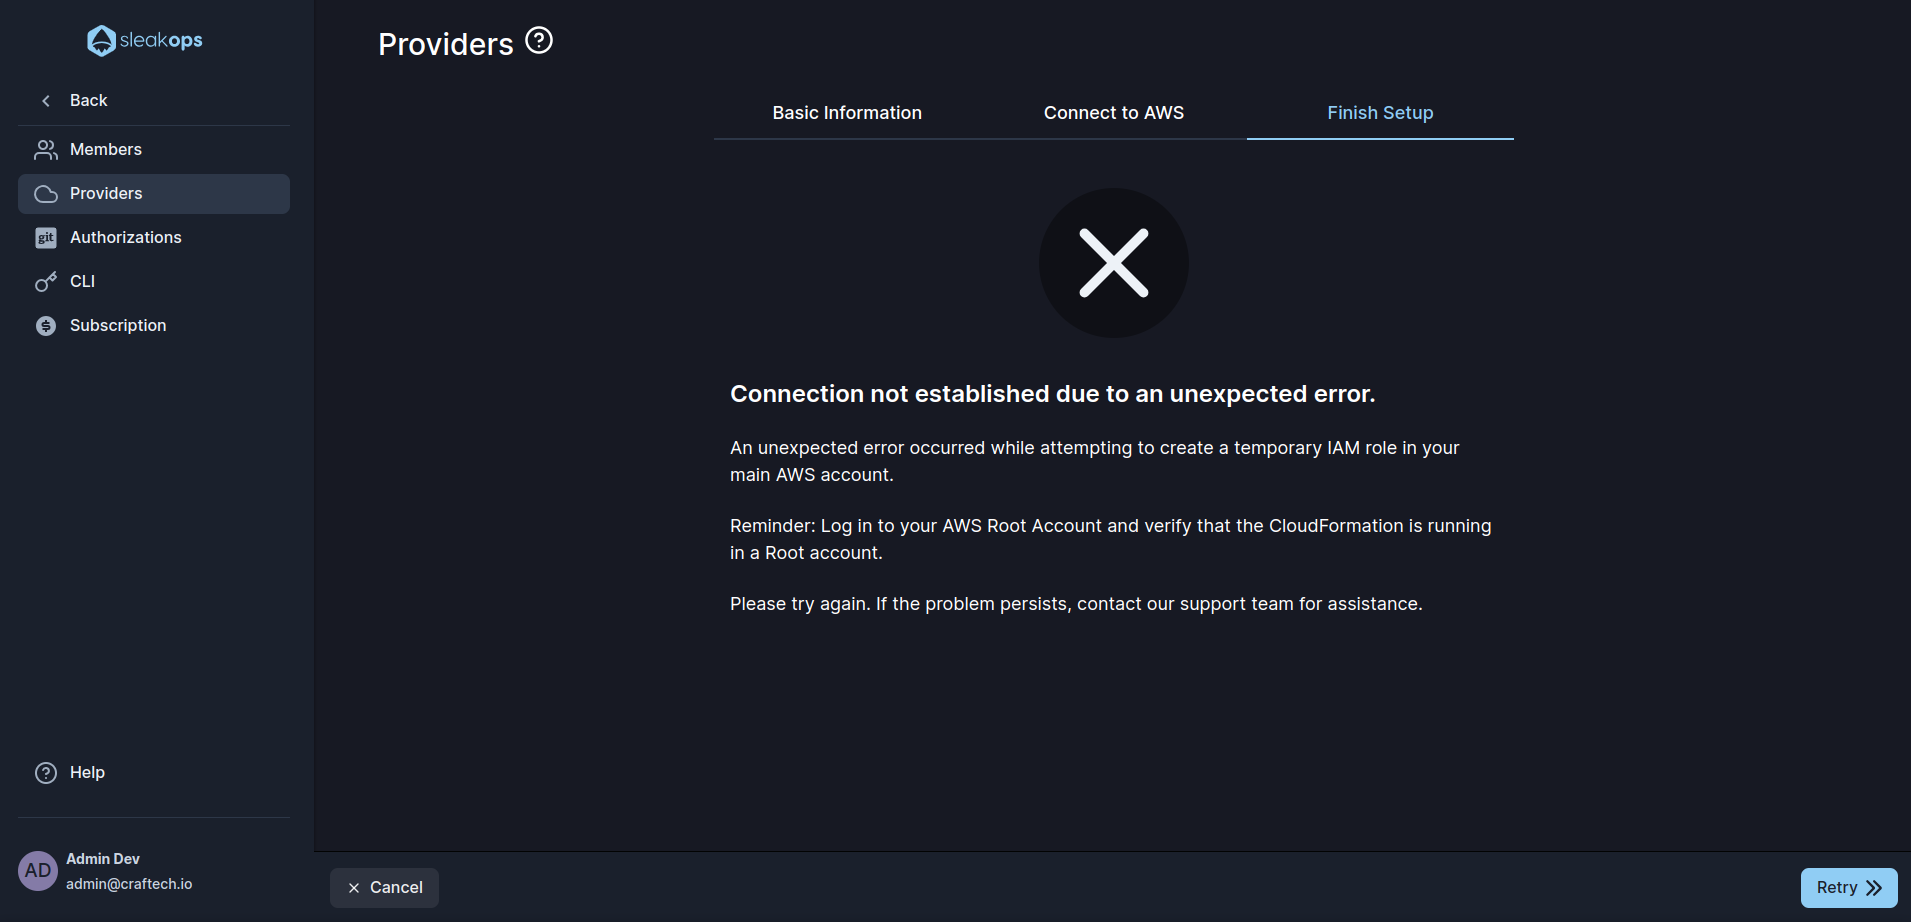Select Providers in the sidebar
1911x922 pixels.
click(154, 194)
